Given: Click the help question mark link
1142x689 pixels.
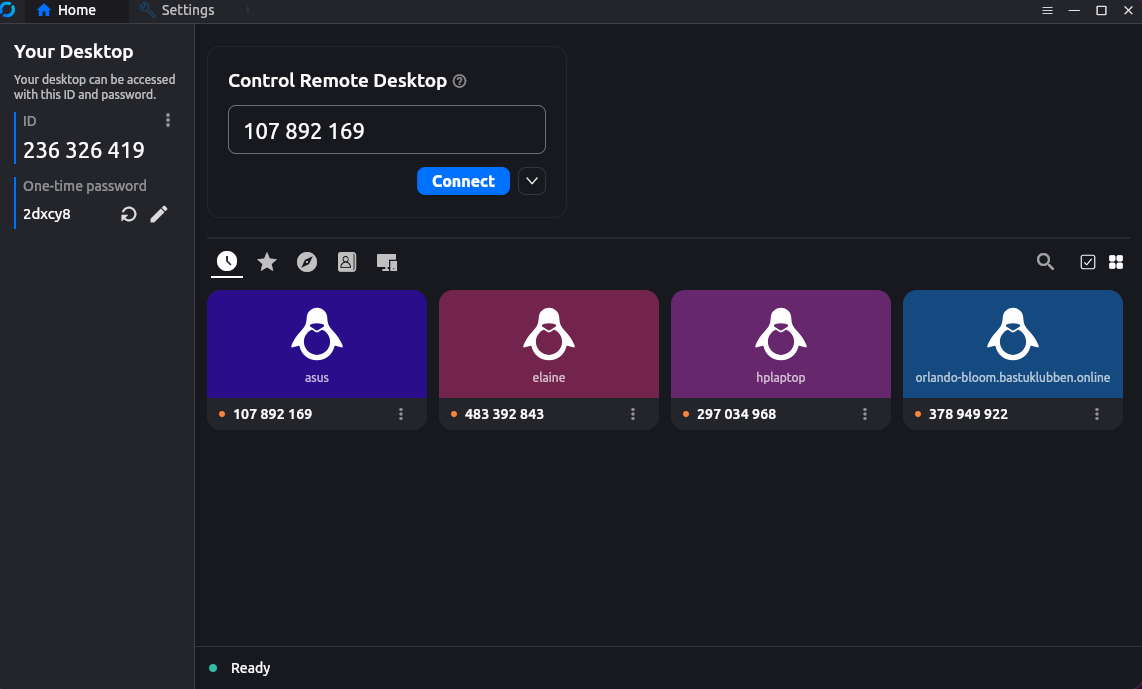Looking at the screenshot, I should pos(459,81).
